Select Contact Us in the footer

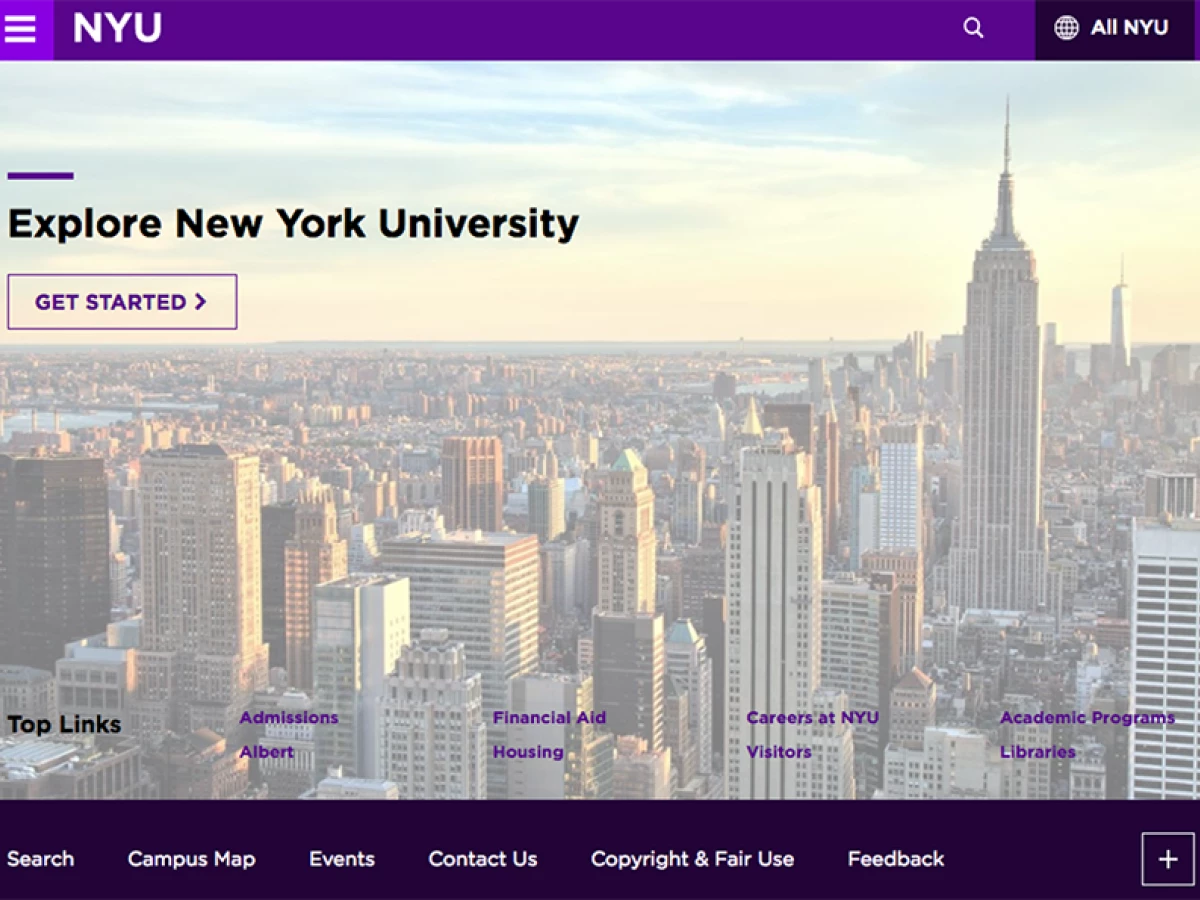[x=483, y=859]
